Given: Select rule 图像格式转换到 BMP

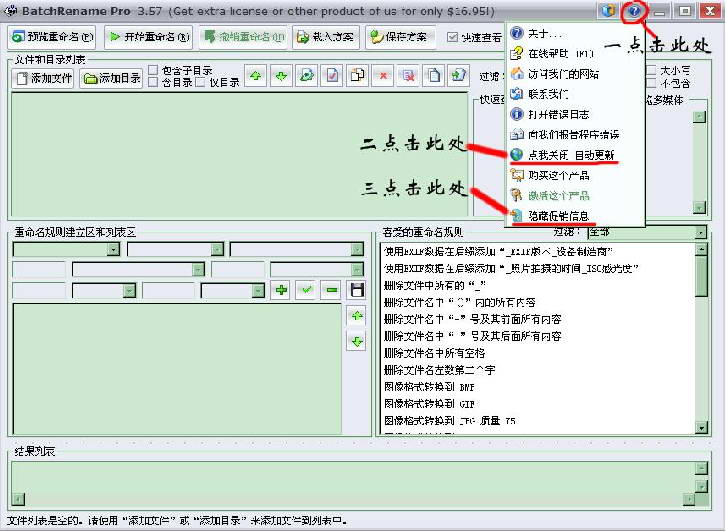Looking at the screenshot, I should pyautogui.click(x=429, y=387).
